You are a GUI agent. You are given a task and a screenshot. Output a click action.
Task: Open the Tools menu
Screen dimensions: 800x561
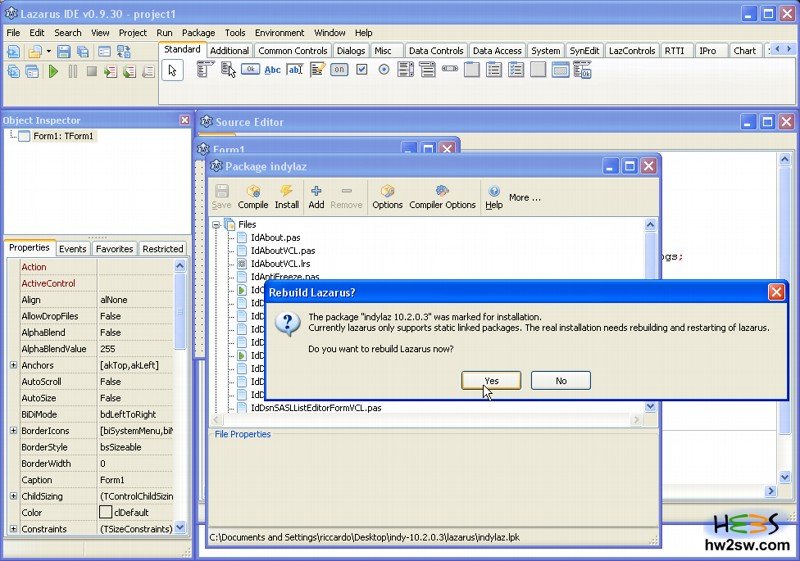click(235, 33)
